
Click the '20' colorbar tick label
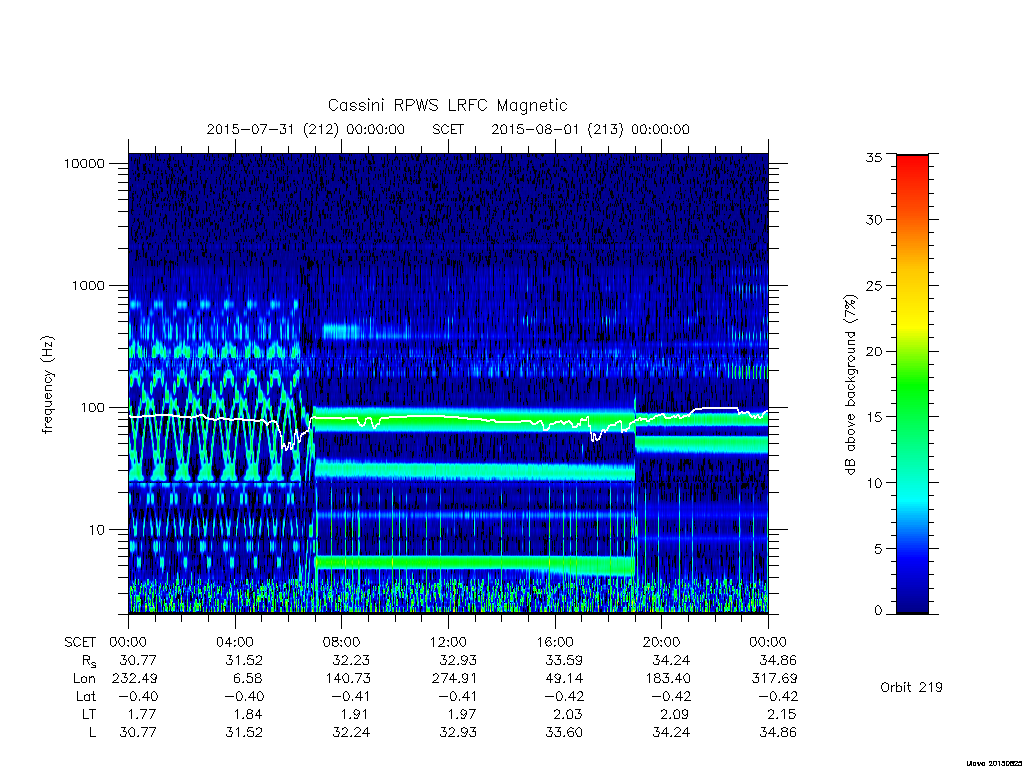click(x=873, y=351)
